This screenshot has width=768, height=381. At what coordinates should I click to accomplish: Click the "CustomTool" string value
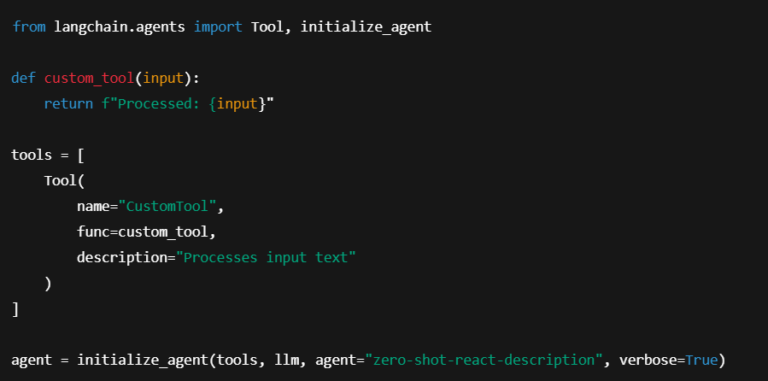click(x=168, y=206)
